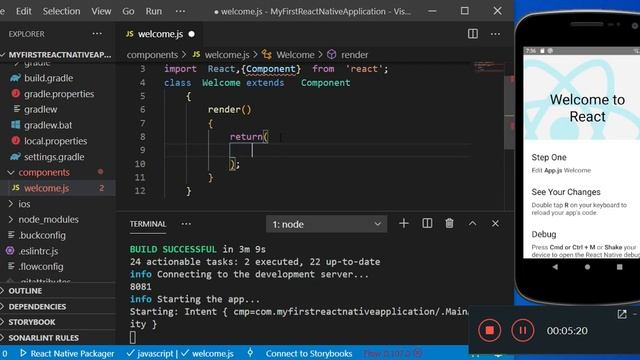Expand the STORYBOOK section
640x360 pixels.
[32, 322]
